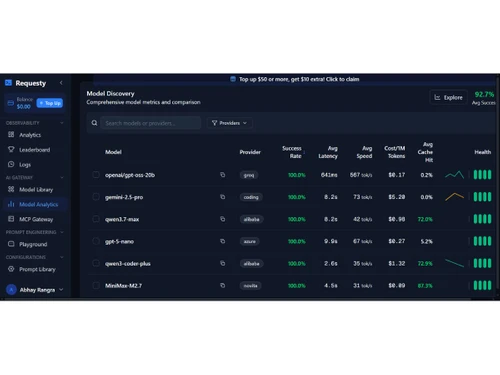Open Model Library in the sidebar

pos(36,189)
